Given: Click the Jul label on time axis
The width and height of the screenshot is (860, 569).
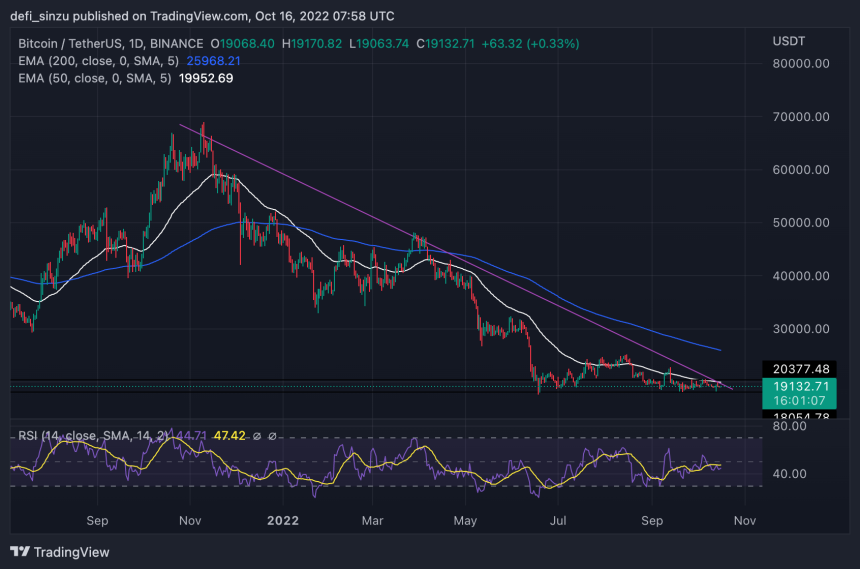Looking at the screenshot, I should (x=559, y=521).
